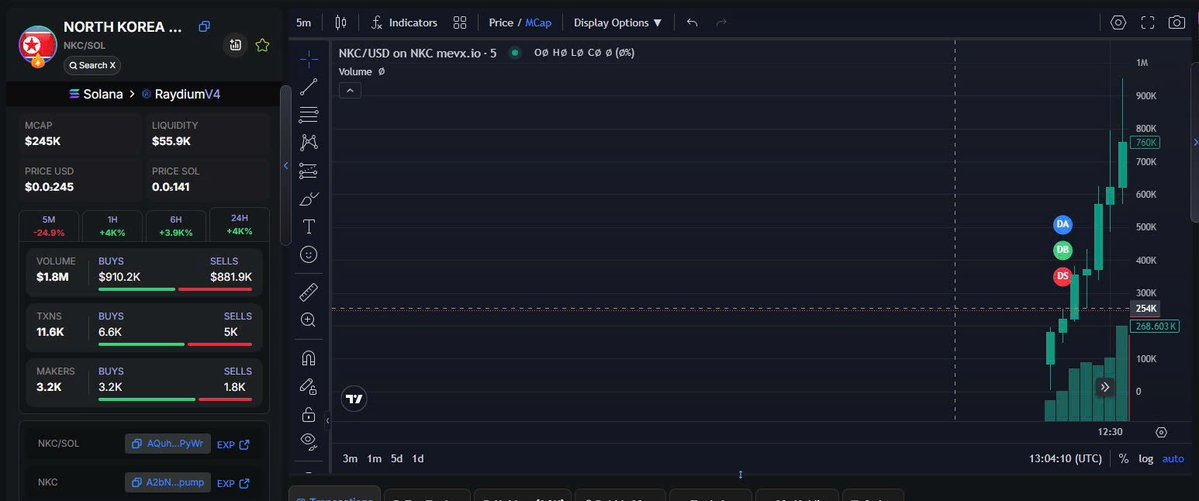Select the 24H stats period tab
Image resolution: width=1199 pixels, height=501 pixels.
[239, 224]
